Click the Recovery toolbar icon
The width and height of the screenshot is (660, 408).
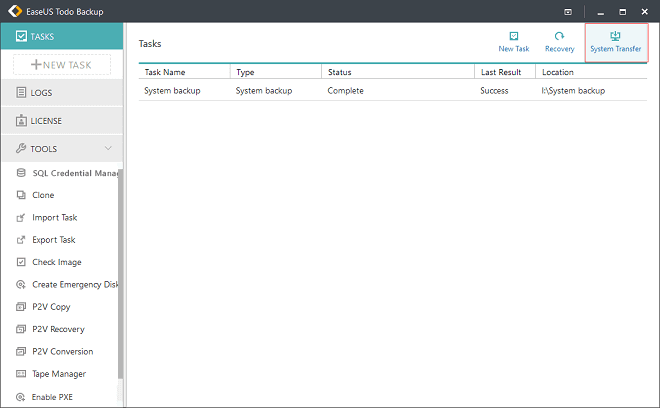(559, 36)
